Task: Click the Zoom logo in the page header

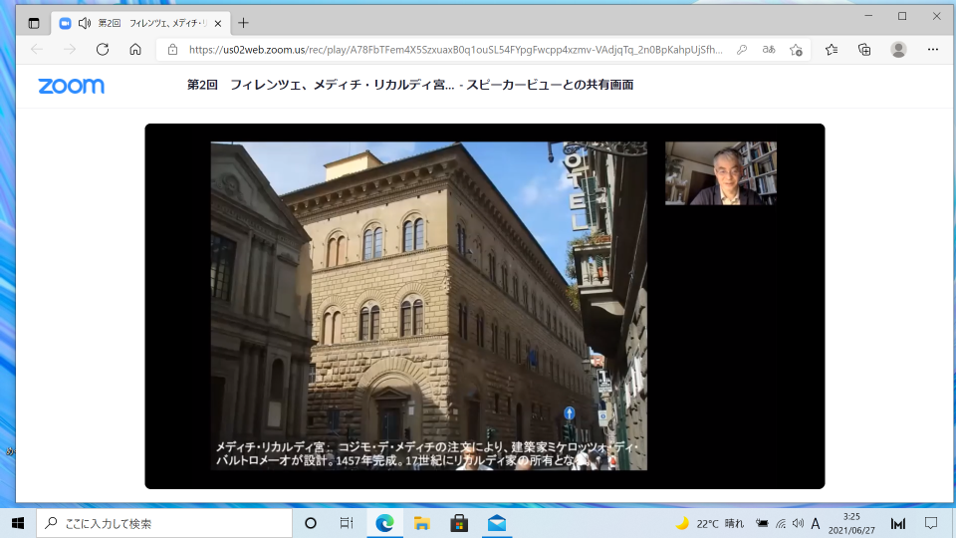Action: [71, 86]
